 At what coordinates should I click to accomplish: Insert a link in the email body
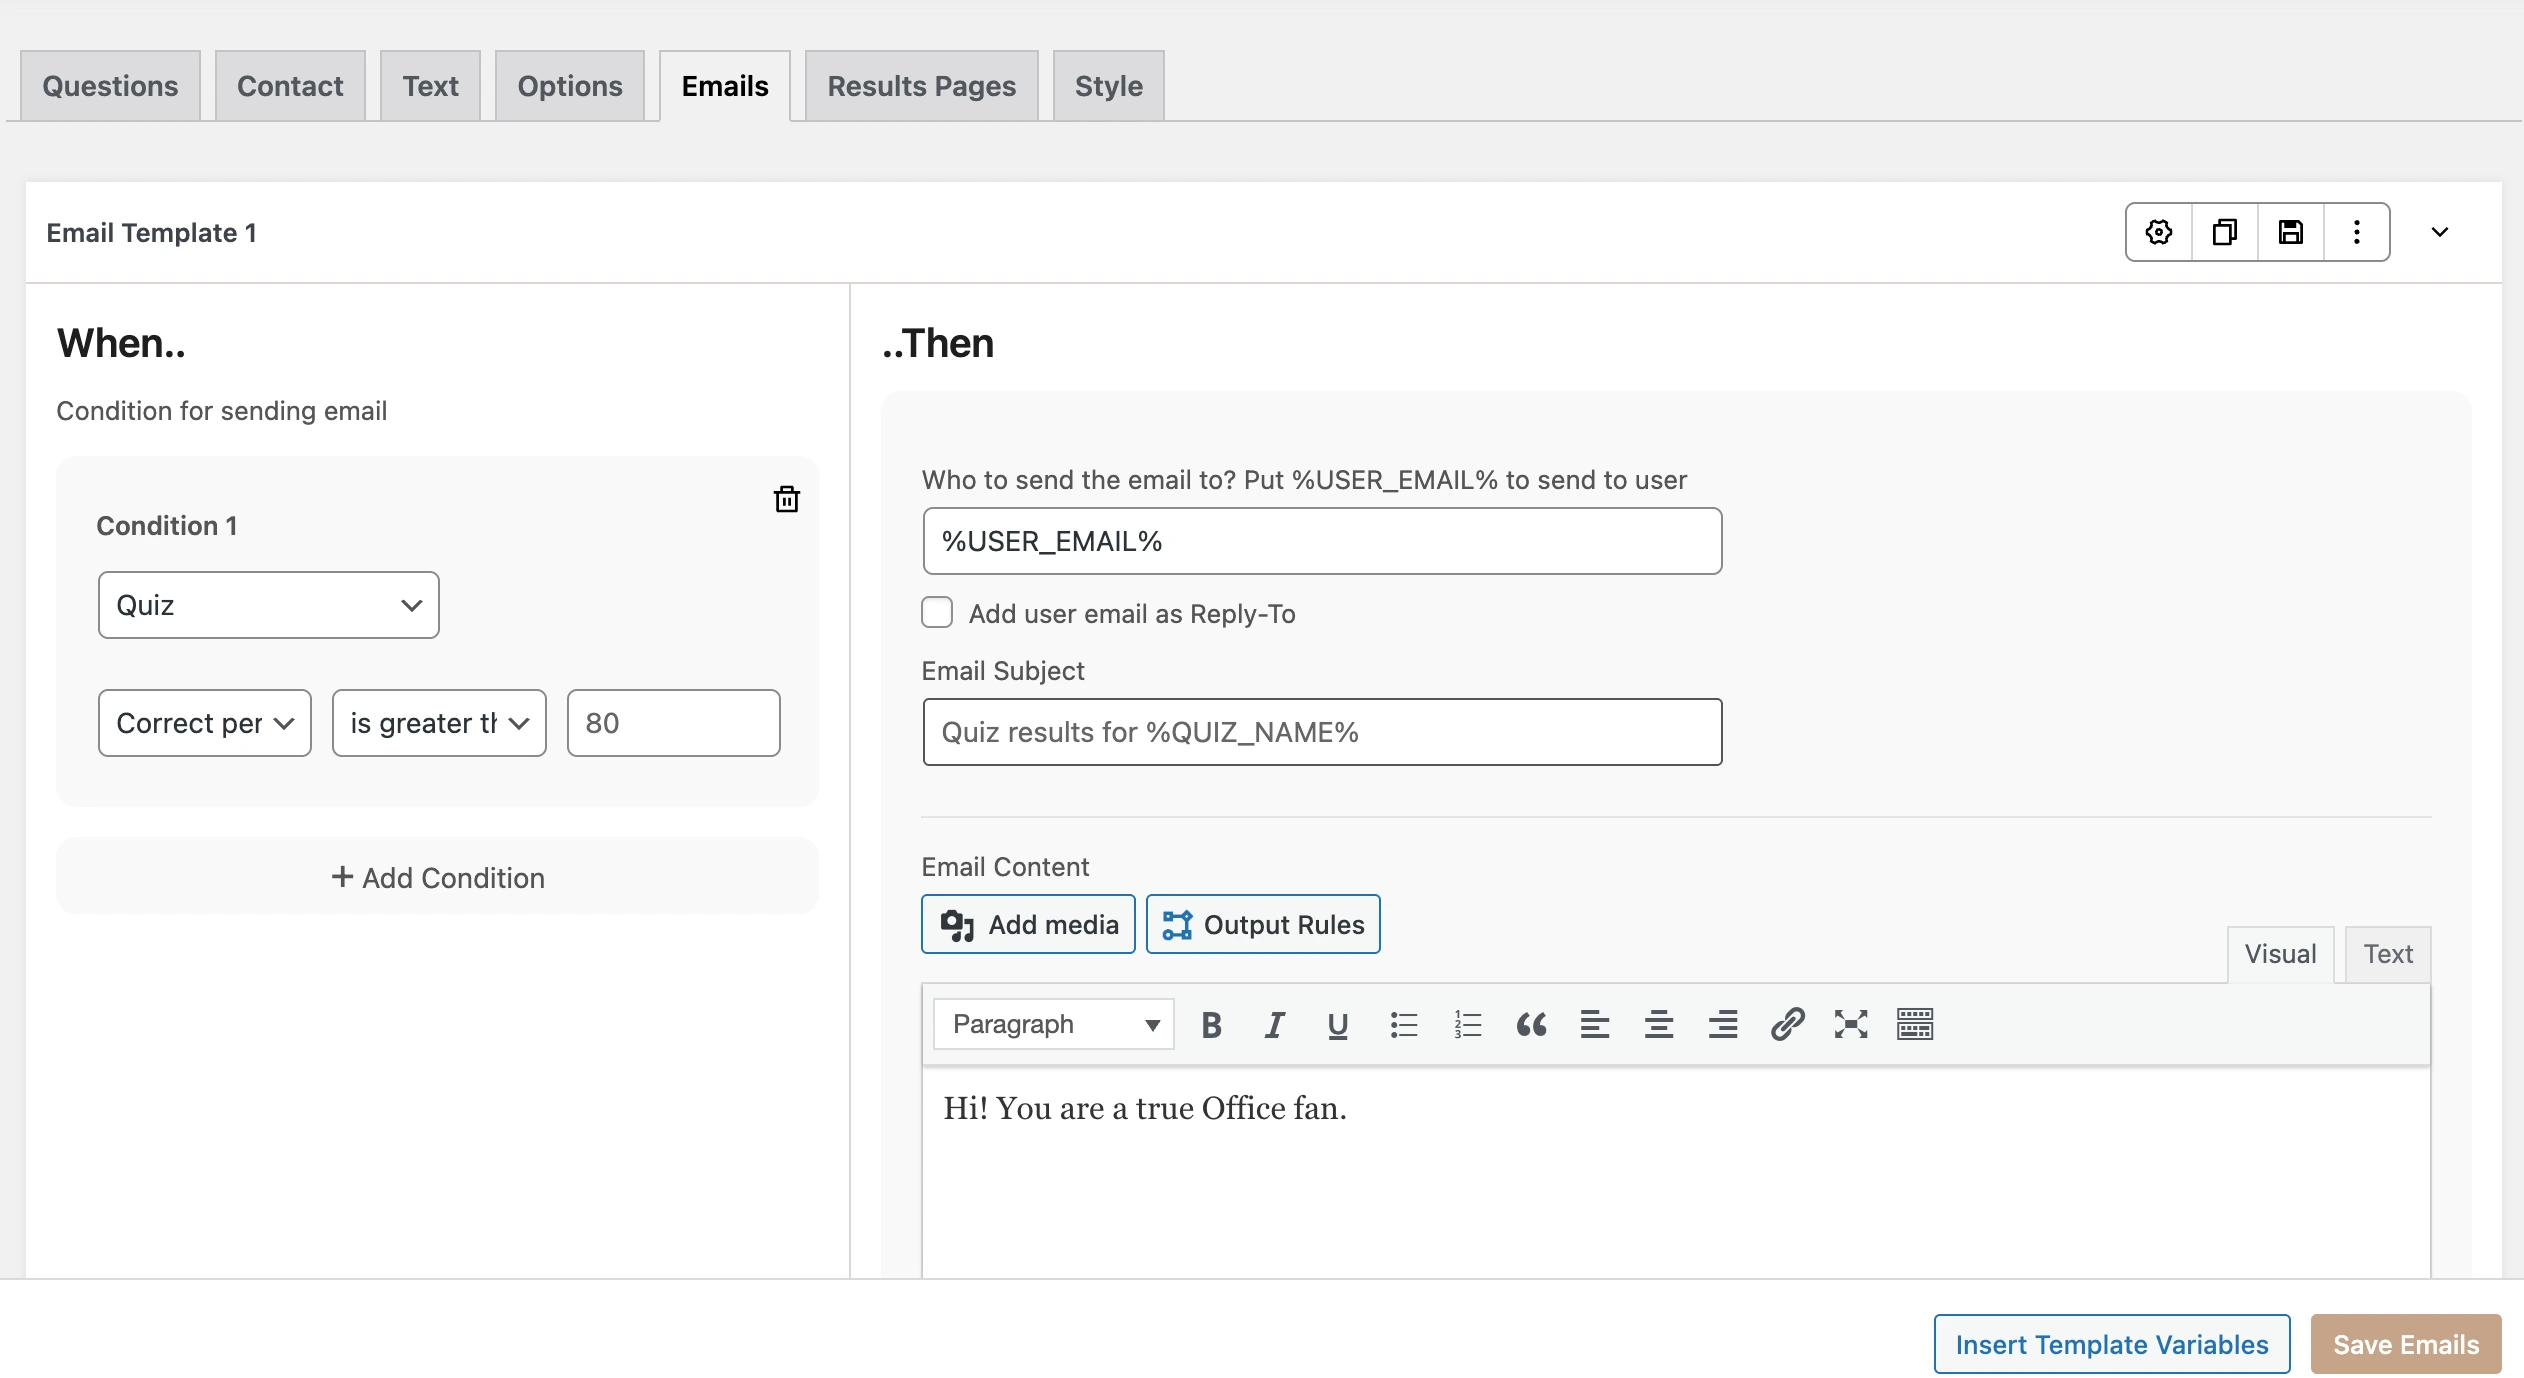coord(1787,1024)
